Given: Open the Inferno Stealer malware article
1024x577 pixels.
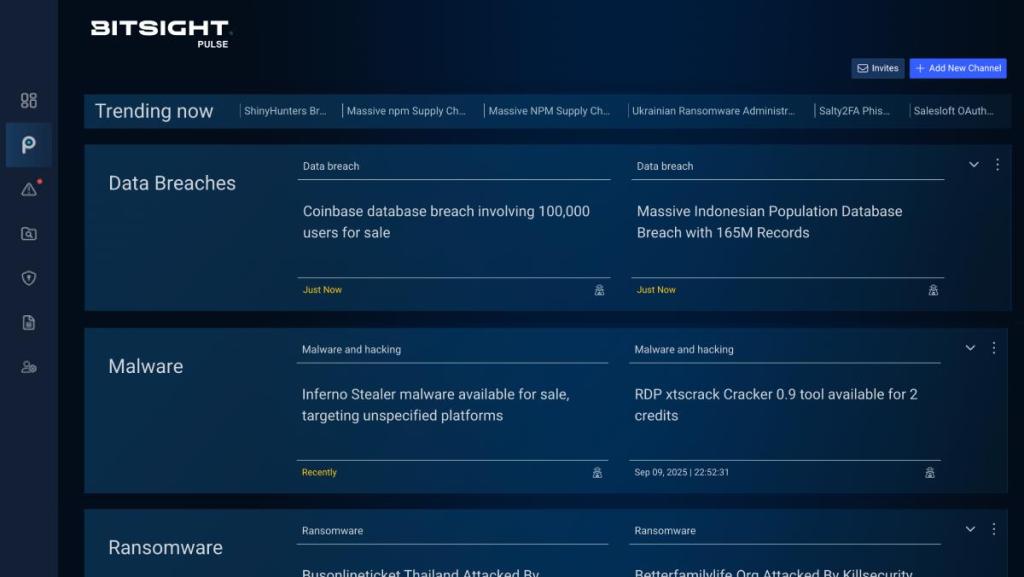Looking at the screenshot, I should pyautogui.click(x=436, y=405).
